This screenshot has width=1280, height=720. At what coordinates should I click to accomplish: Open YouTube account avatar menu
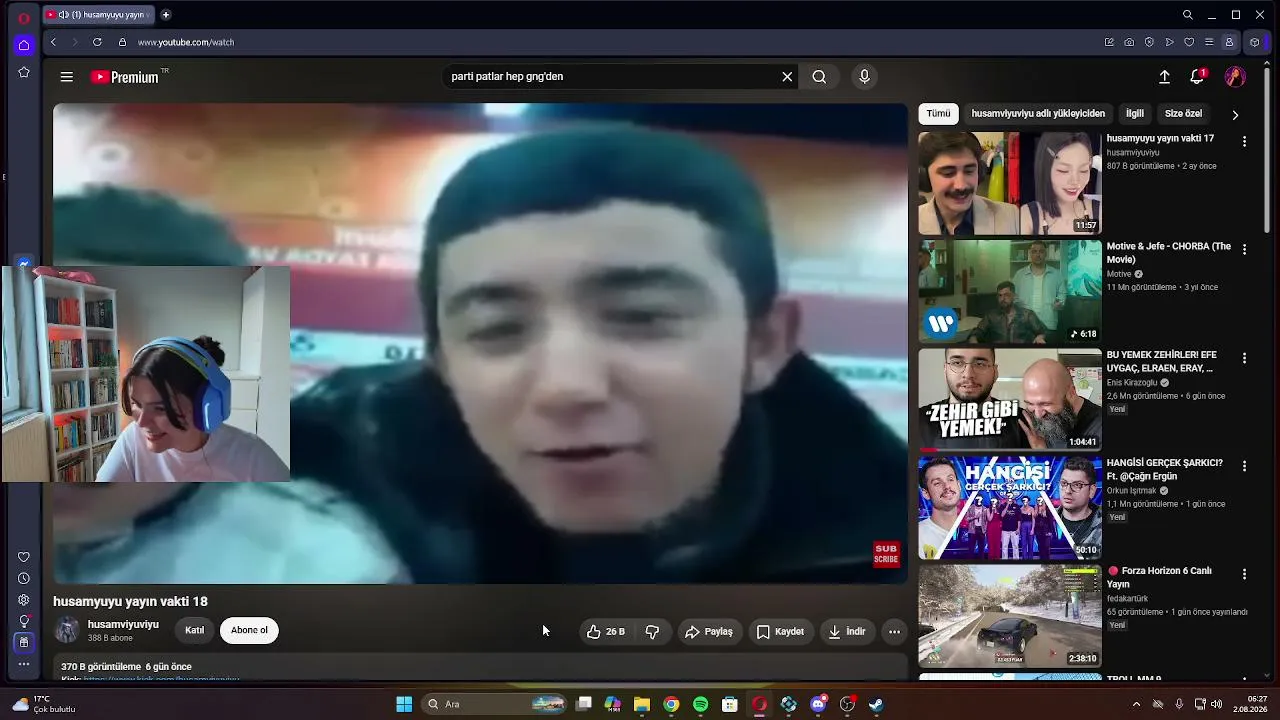(1235, 77)
